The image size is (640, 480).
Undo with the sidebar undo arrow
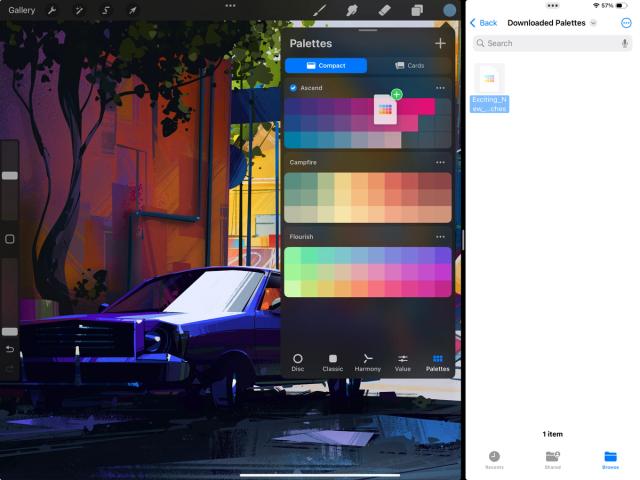(x=10, y=349)
